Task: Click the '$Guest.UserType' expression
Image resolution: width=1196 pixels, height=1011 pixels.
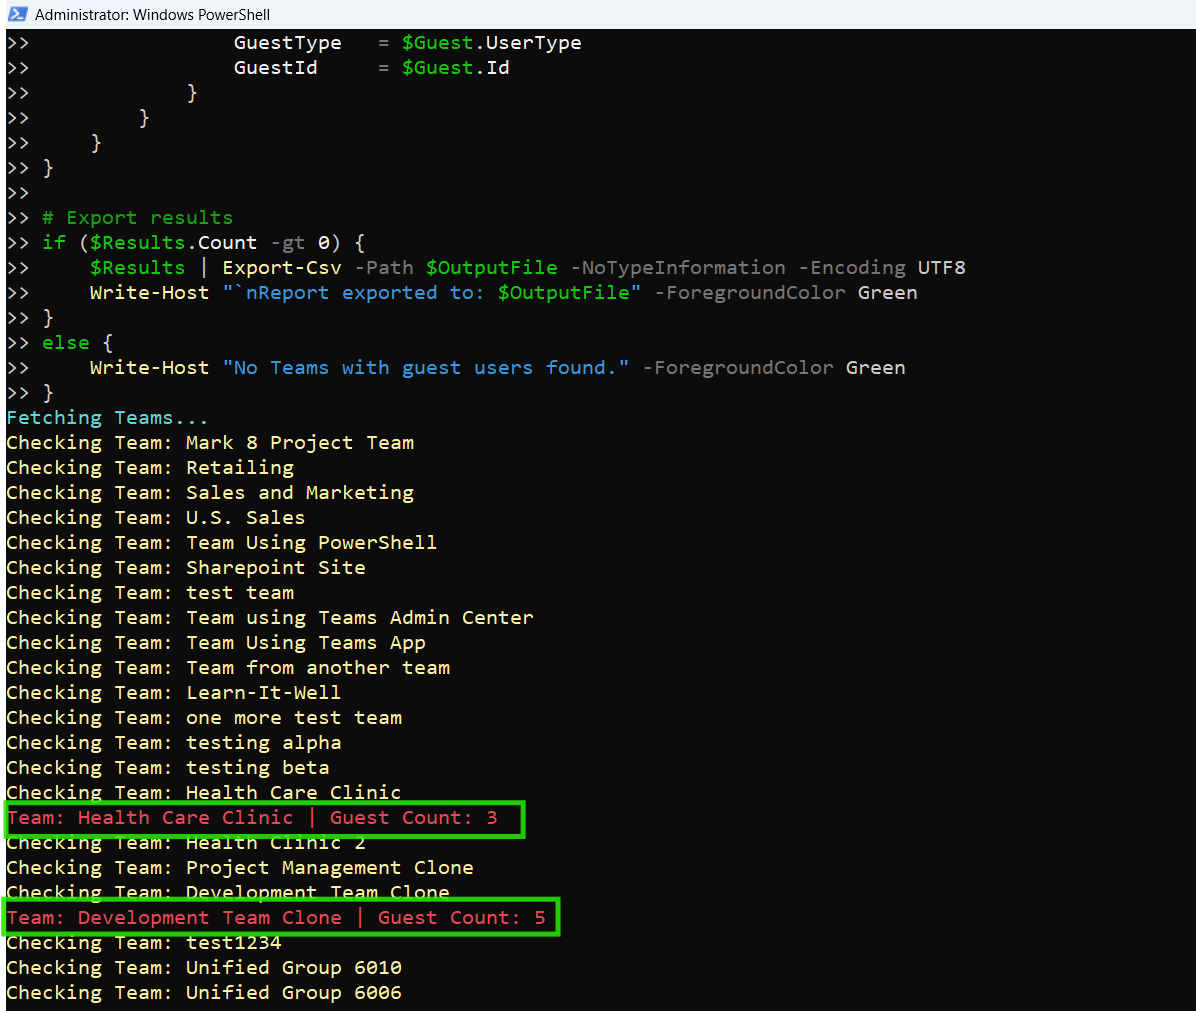Action: point(491,43)
